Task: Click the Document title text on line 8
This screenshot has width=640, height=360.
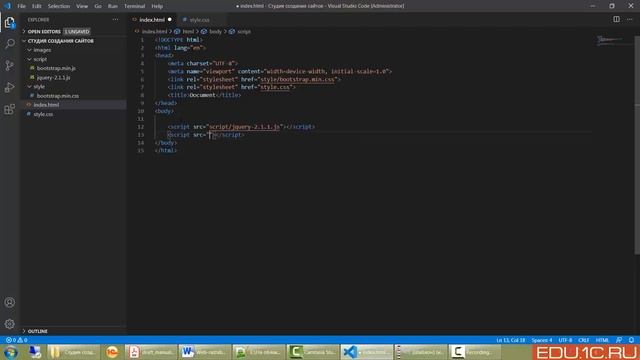Action: pos(202,95)
